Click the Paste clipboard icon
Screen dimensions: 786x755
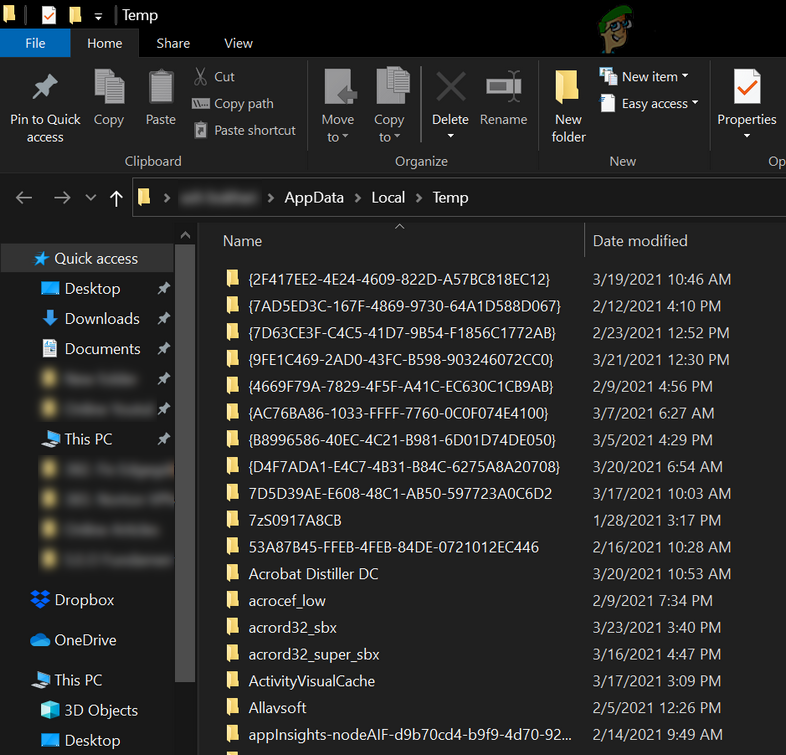(161, 88)
